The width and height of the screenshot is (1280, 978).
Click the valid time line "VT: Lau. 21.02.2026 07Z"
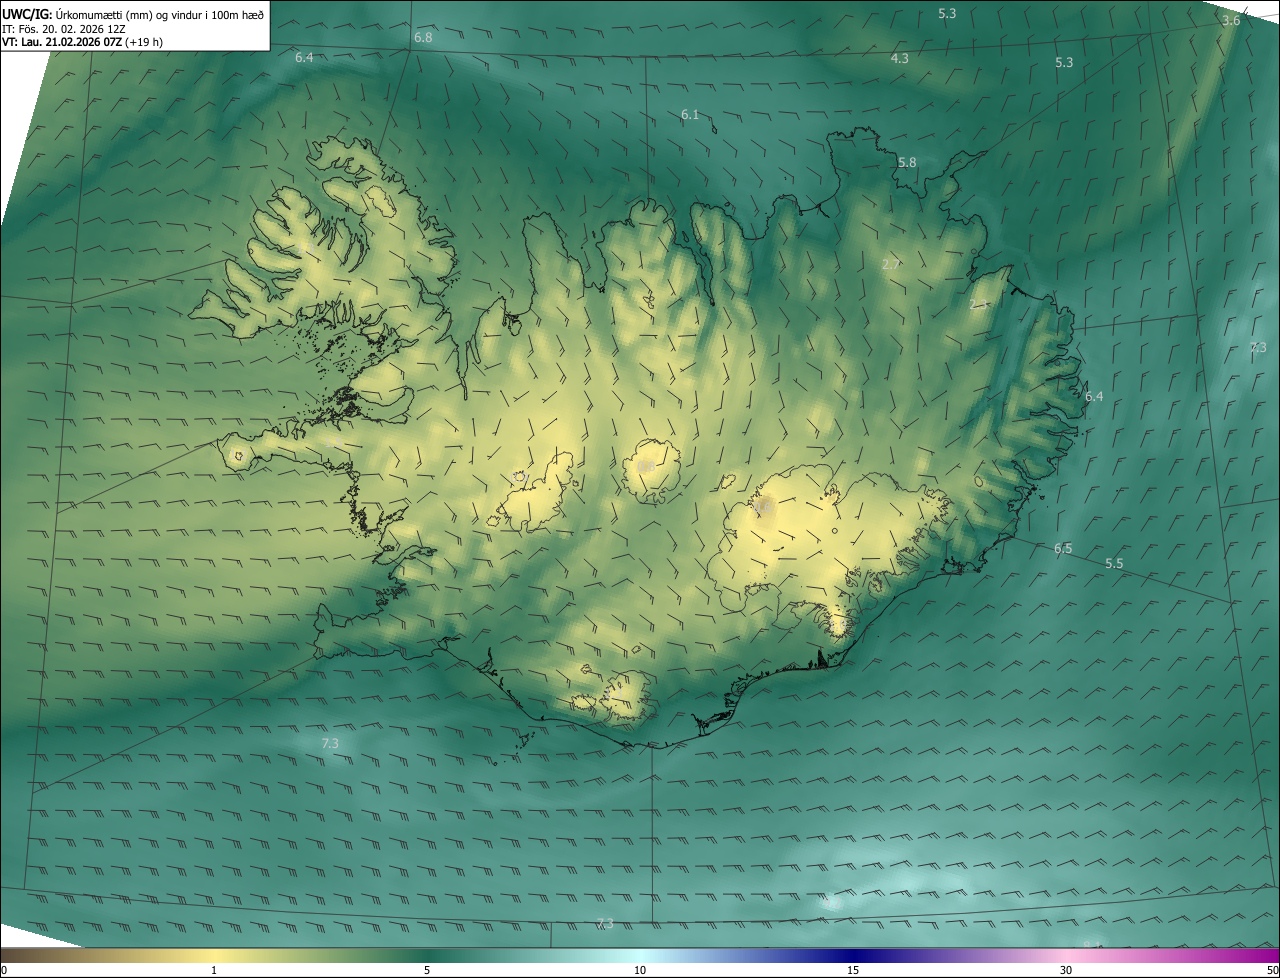[62, 42]
